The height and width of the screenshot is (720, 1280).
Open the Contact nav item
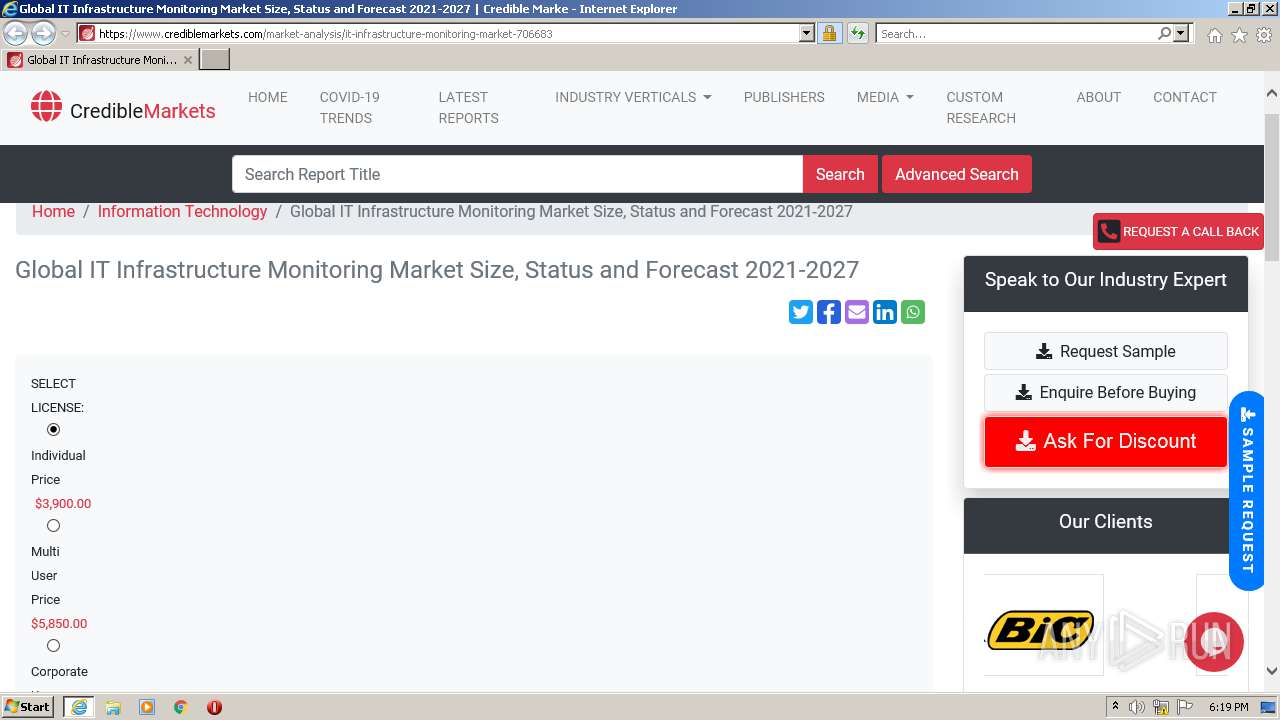click(1185, 97)
